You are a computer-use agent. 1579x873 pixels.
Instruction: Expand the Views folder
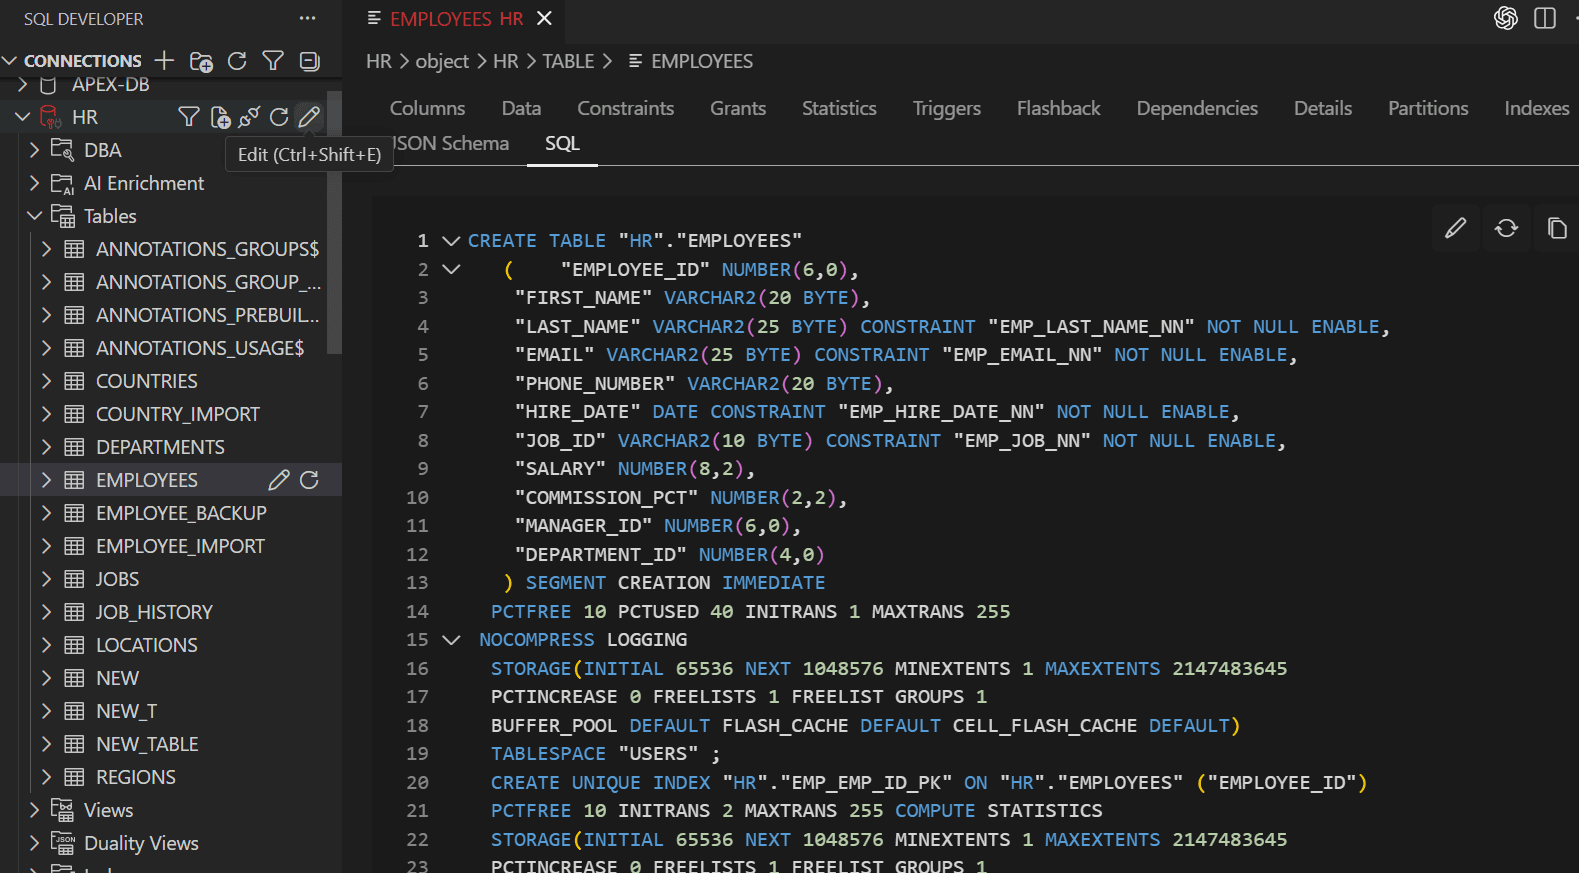coord(34,810)
